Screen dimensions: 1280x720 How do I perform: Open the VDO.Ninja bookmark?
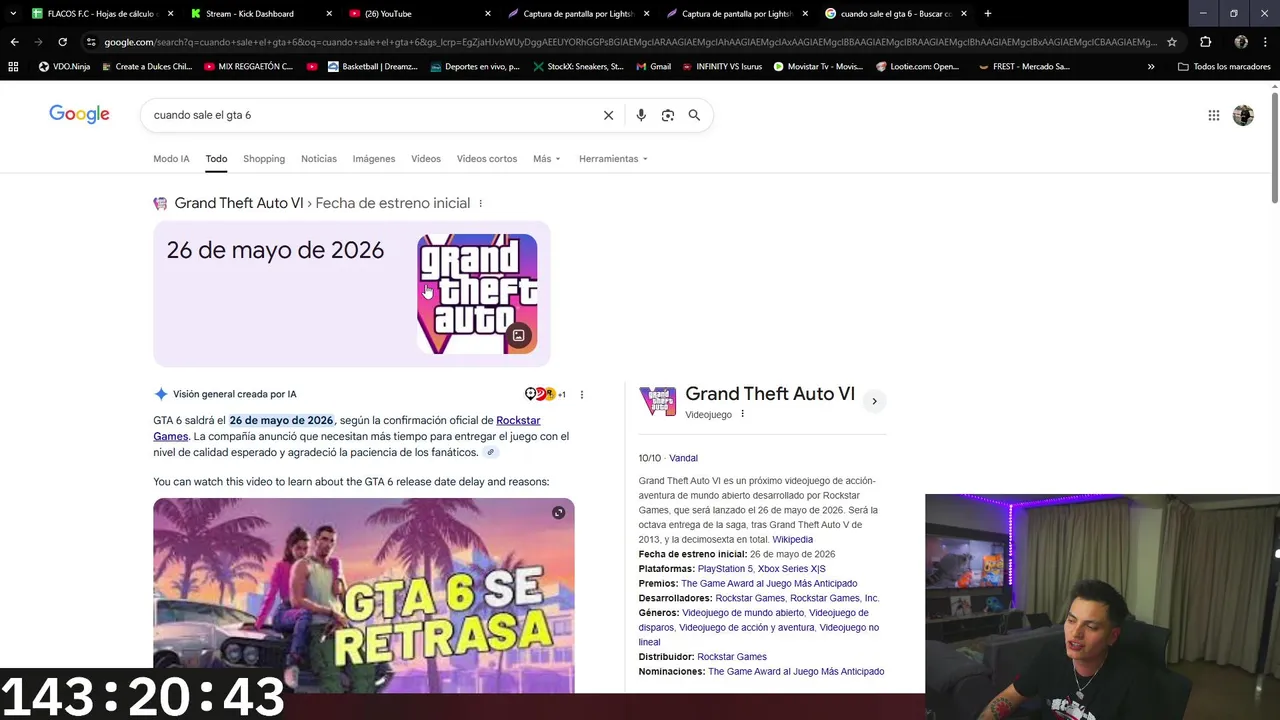[x=66, y=67]
